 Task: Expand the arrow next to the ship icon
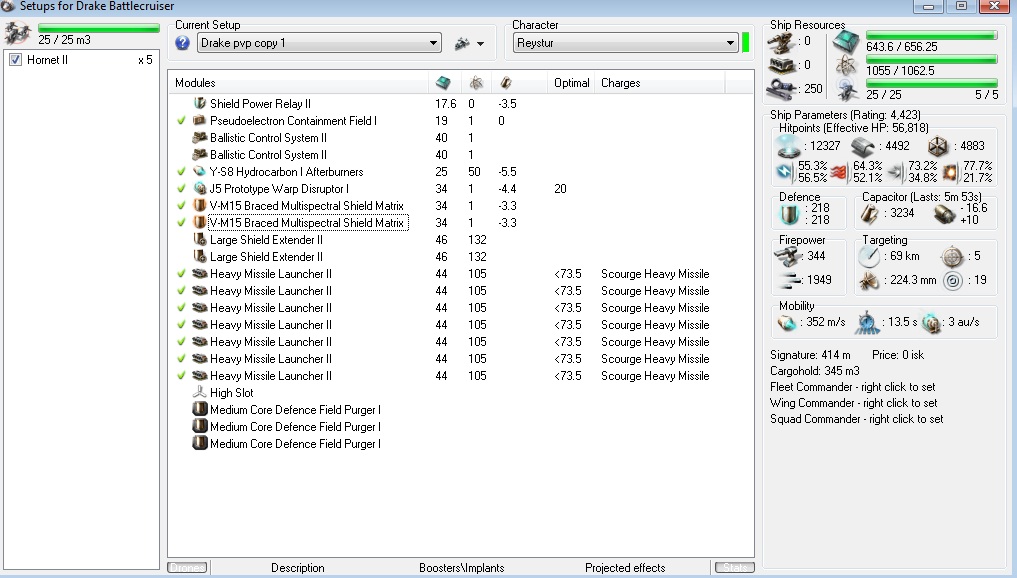point(481,44)
